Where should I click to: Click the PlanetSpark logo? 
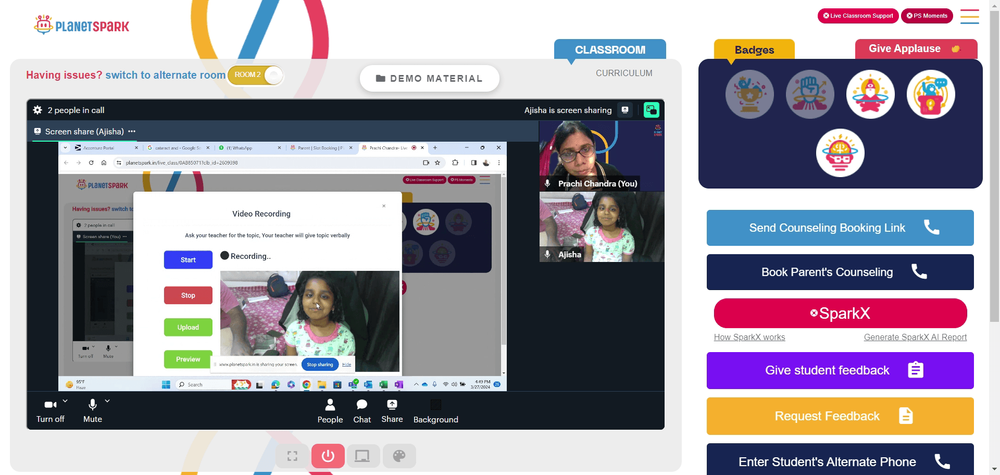coord(82,26)
